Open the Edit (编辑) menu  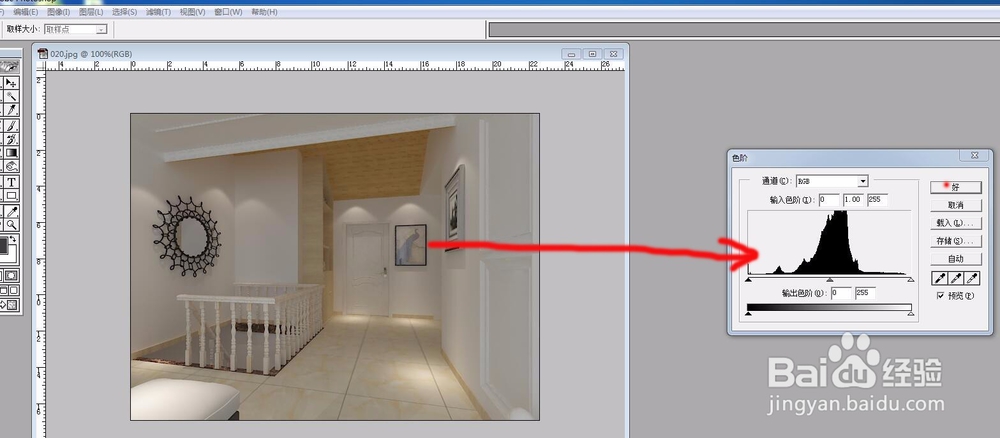click(x=25, y=12)
